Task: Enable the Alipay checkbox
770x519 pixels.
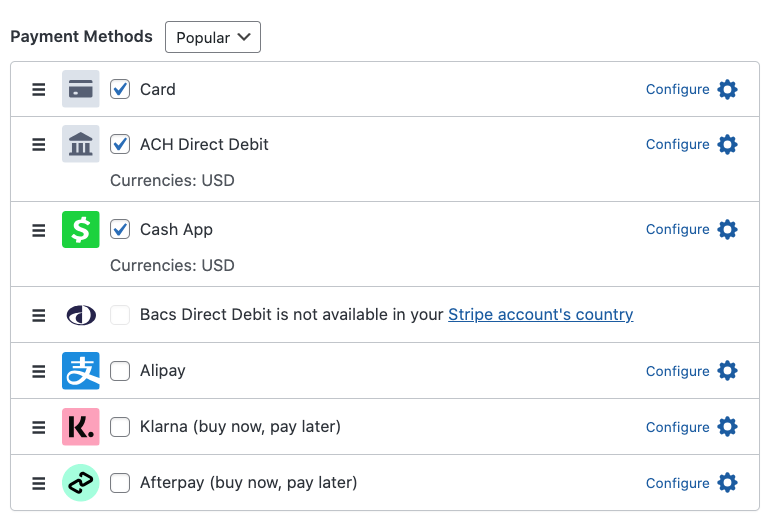Action: pyautogui.click(x=120, y=371)
